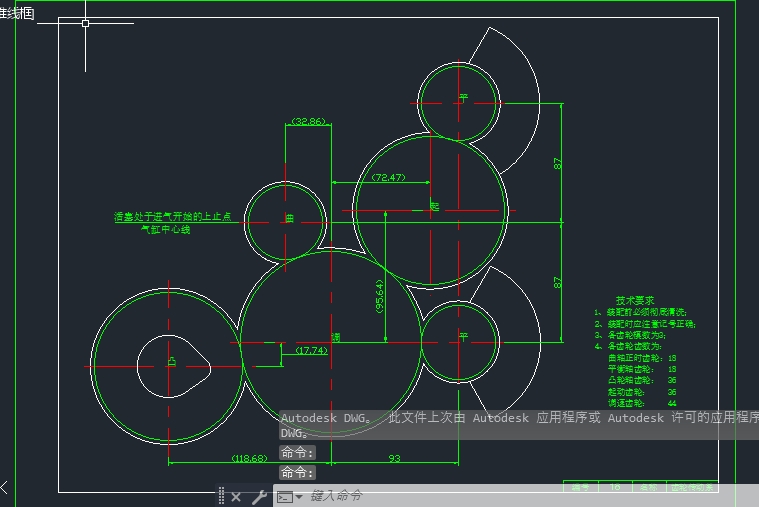Image resolution: width=759 pixels, height=507 pixels.
Task: Click the crosshair cursor pickbox
Action: click(x=86, y=23)
